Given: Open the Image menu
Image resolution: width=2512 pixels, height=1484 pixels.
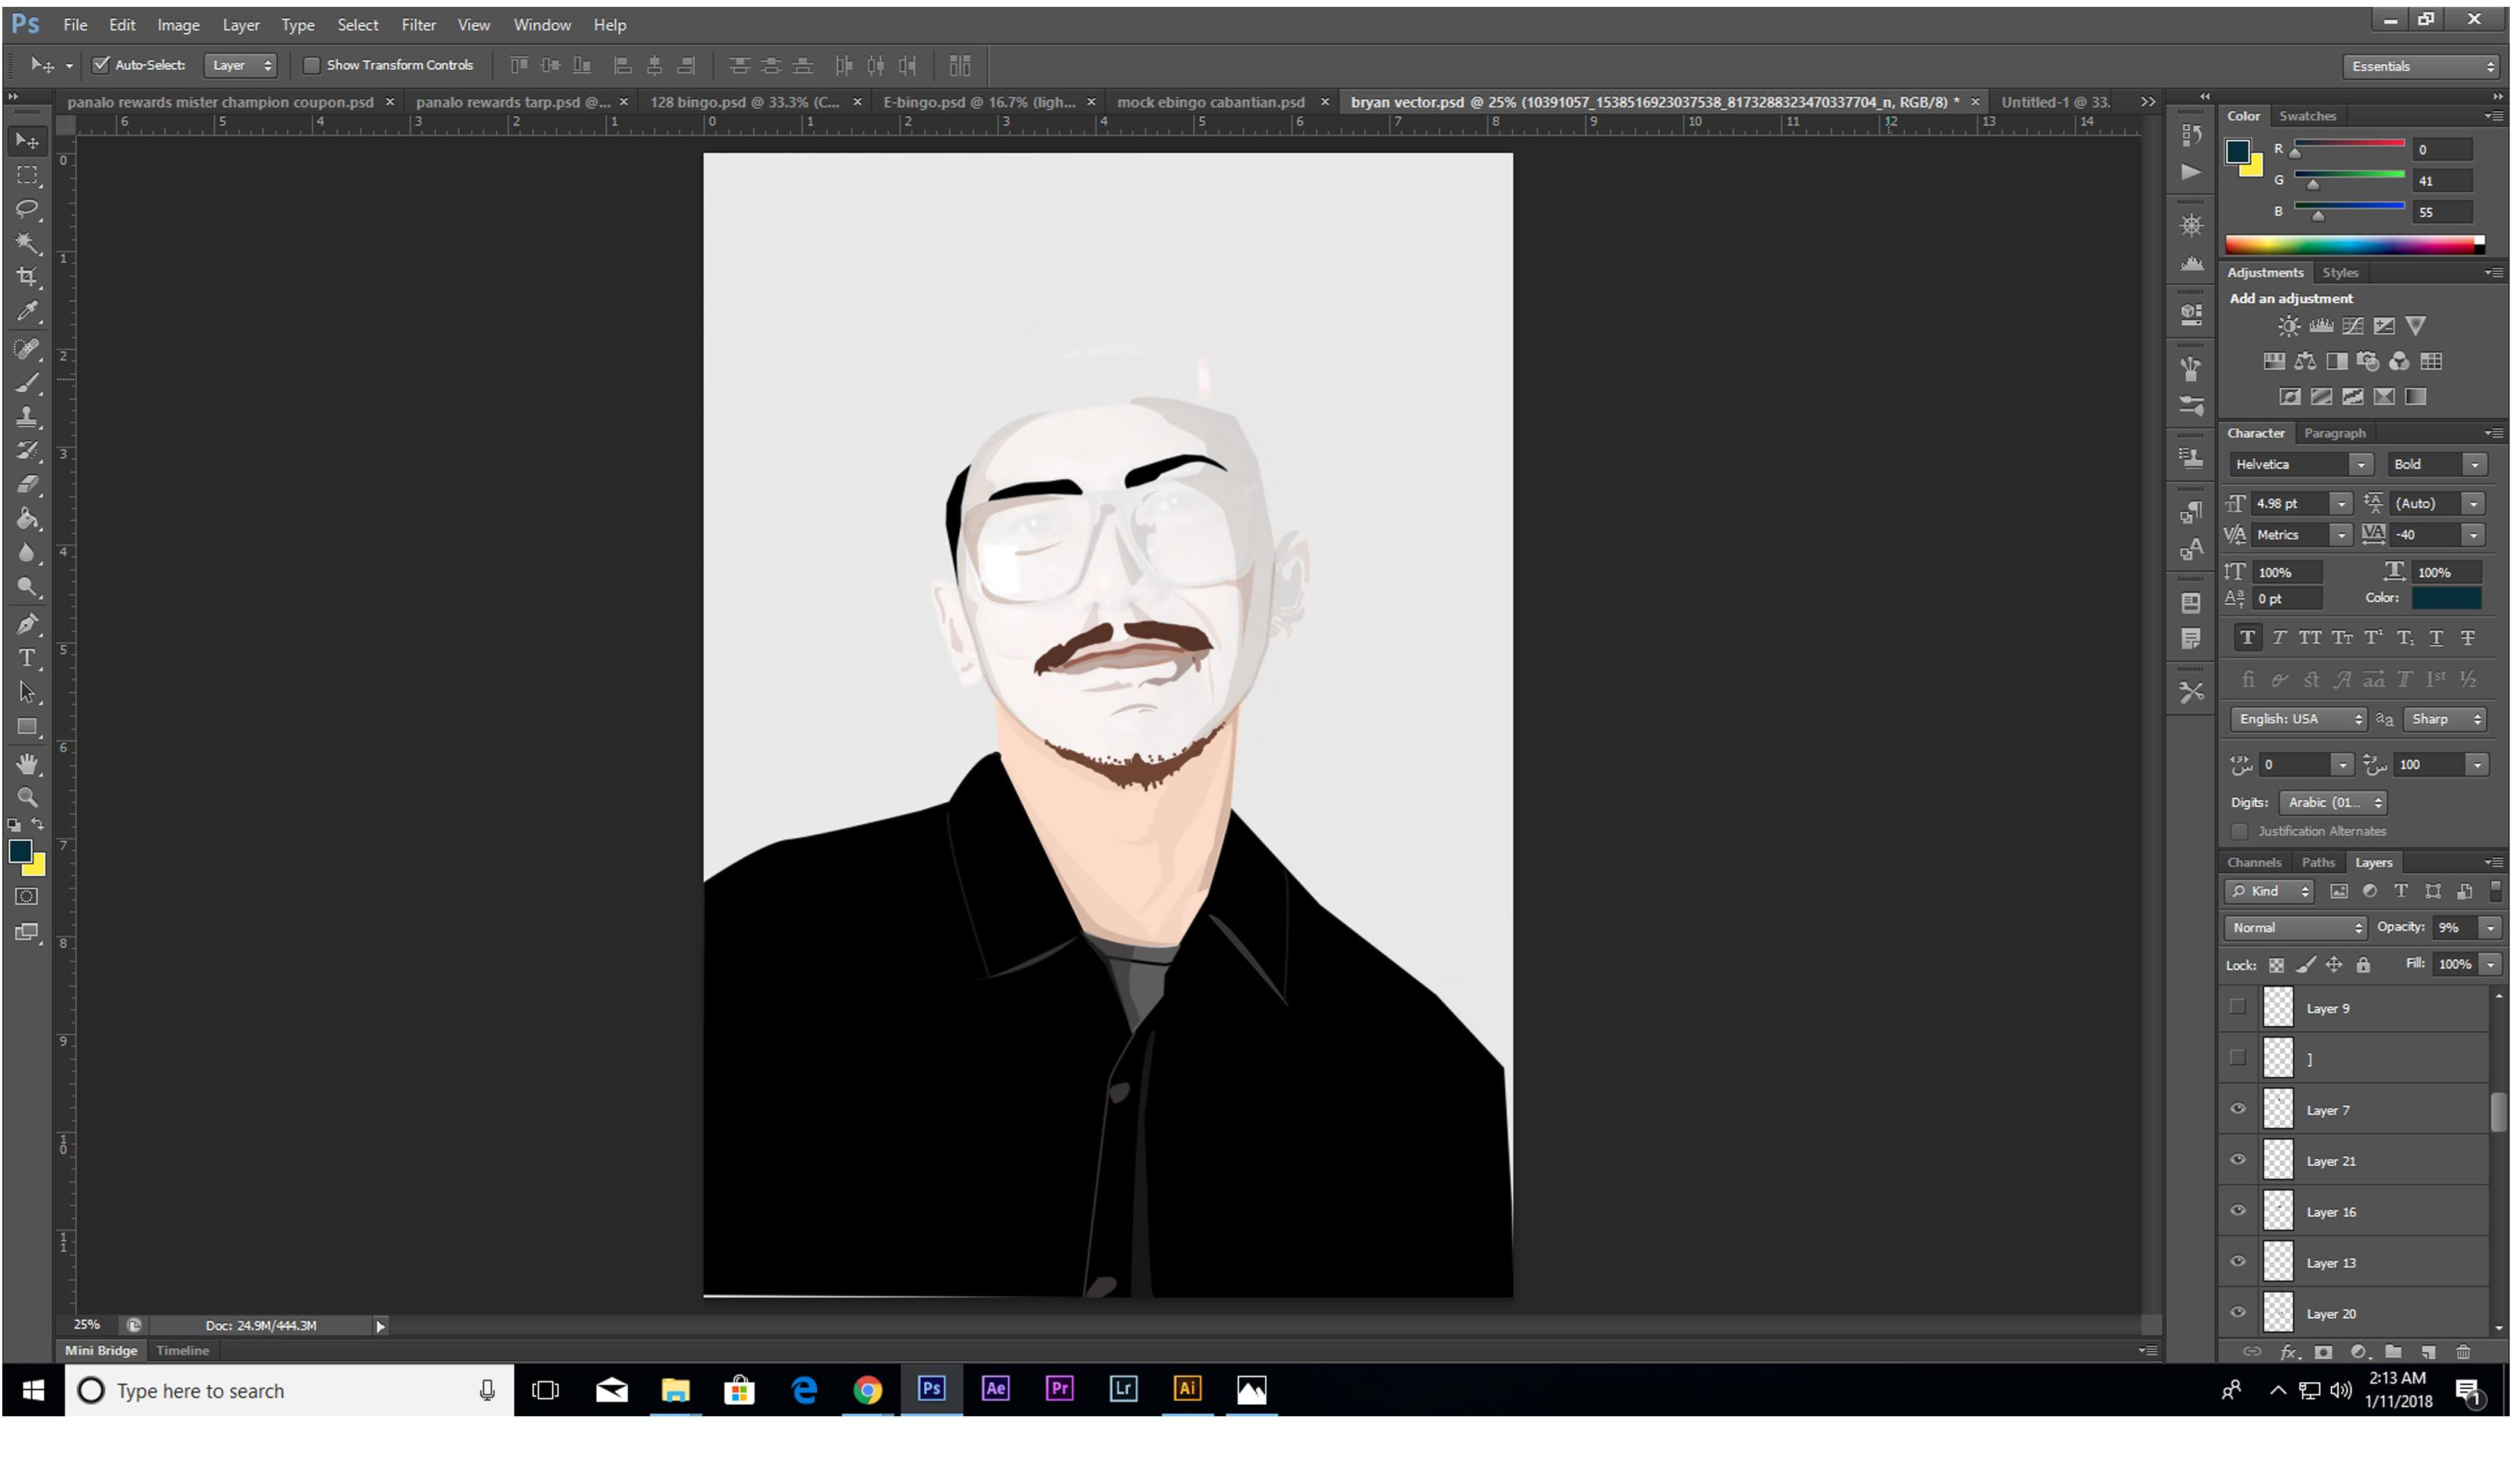Looking at the screenshot, I should (x=178, y=25).
